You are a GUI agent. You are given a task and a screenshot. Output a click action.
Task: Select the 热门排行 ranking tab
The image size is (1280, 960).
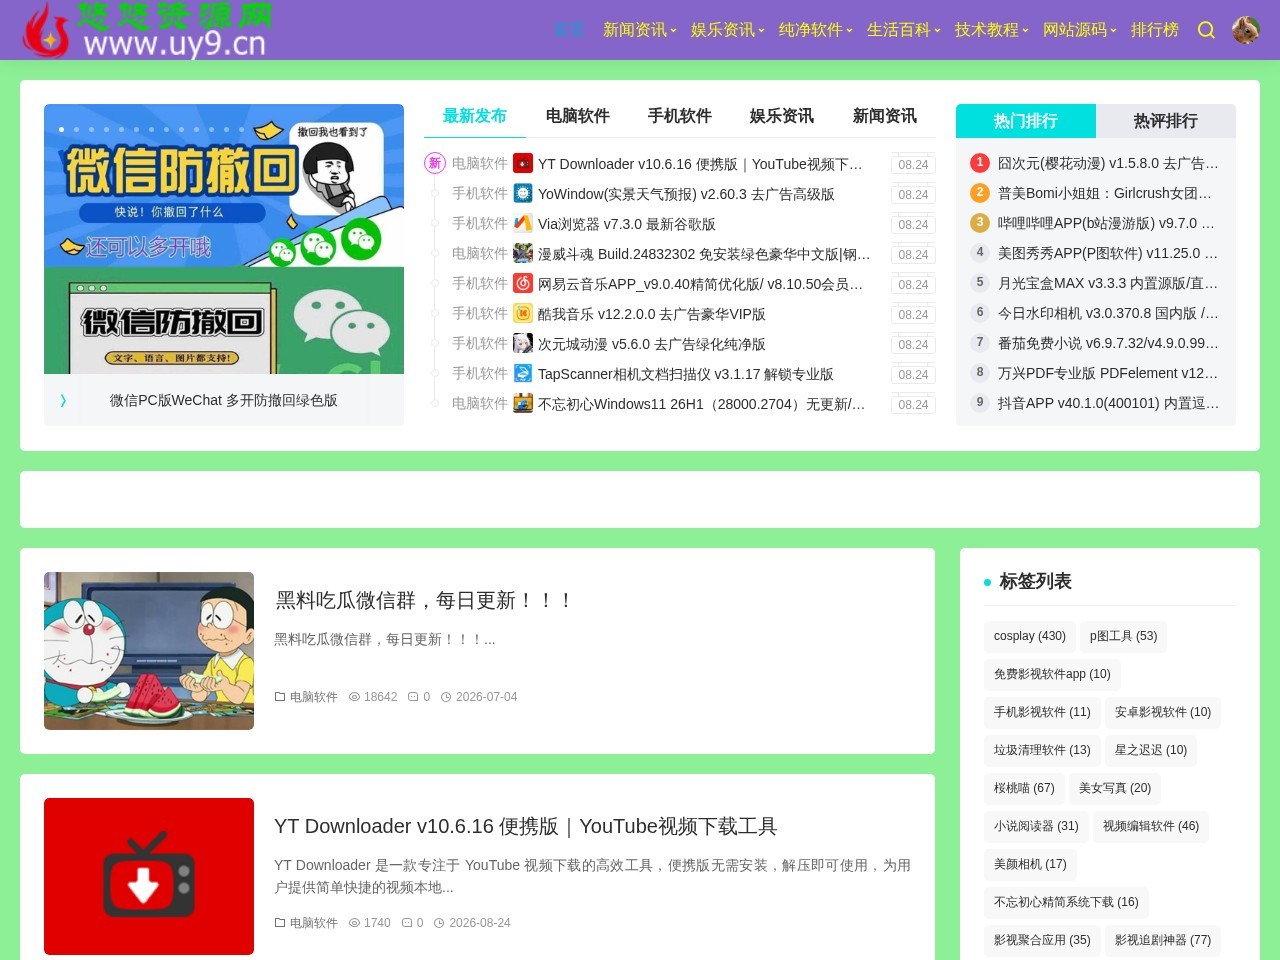(x=1026, y=121)
